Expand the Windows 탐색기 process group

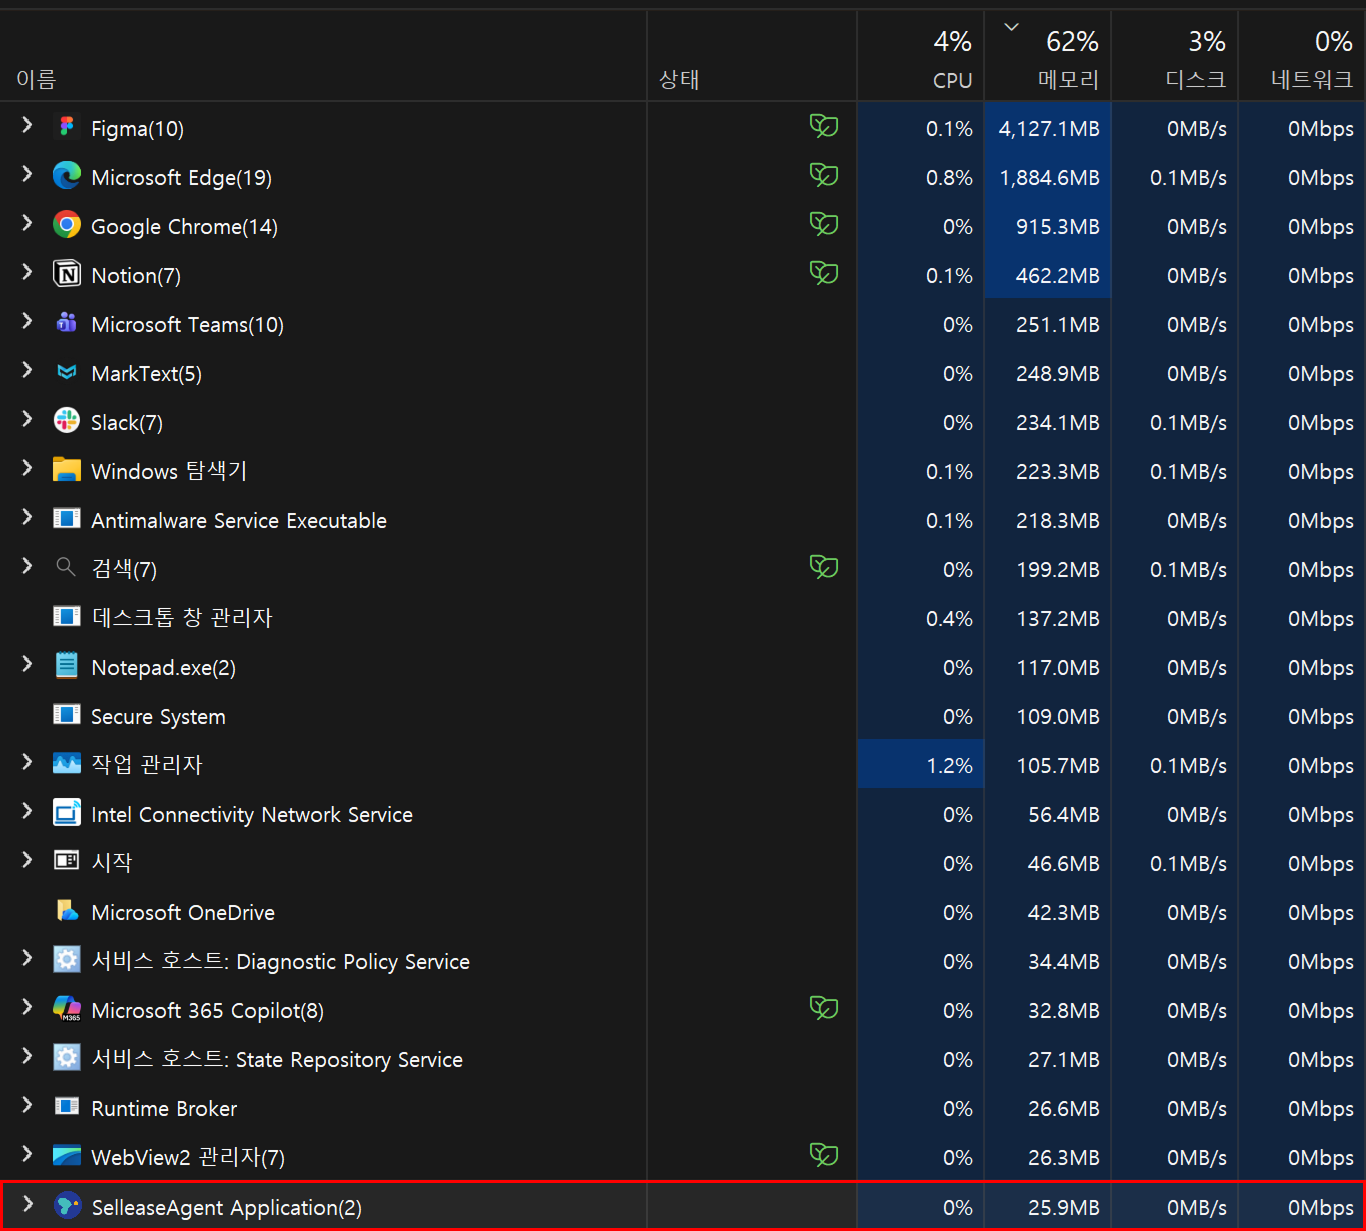point(27,468)
